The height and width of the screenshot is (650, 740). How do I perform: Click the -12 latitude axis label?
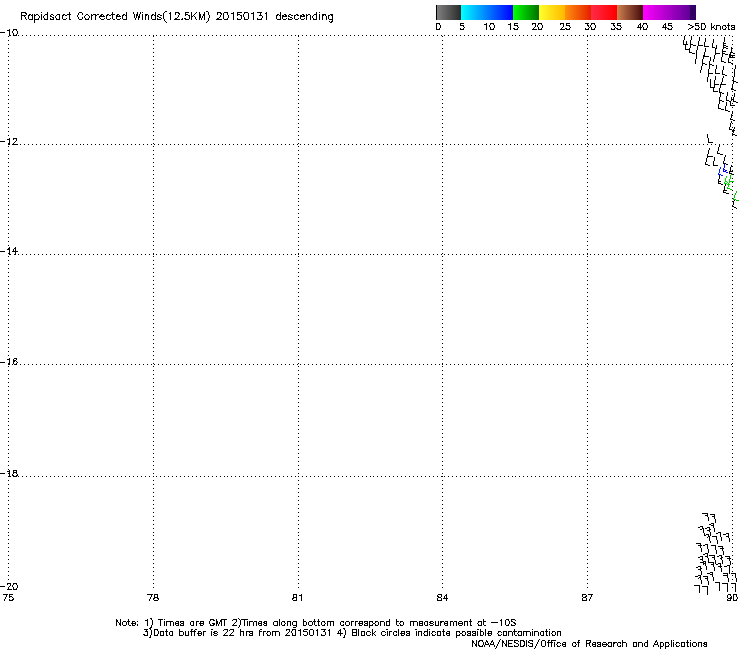pos(9,141)
